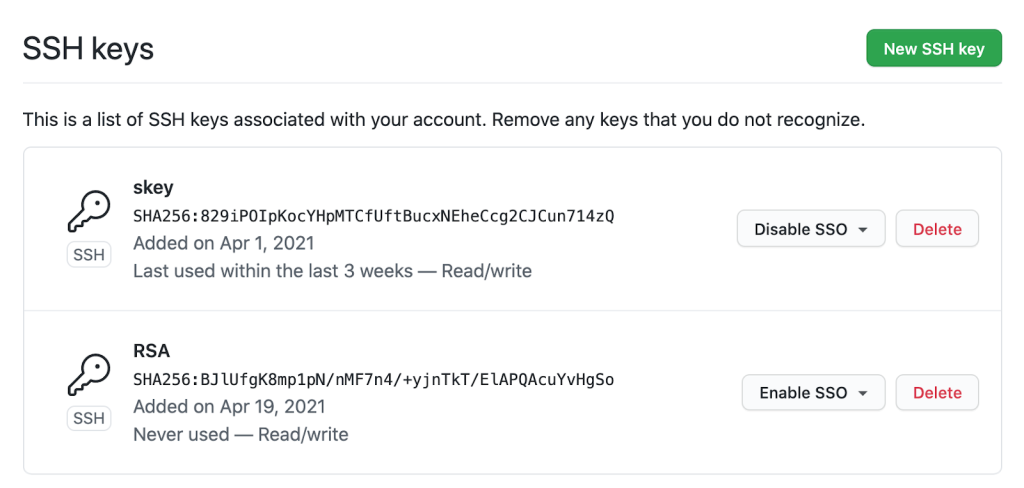Image resolution: width=1024 pixels, height=488 pixels.
Task: Click the 'Added on Apr 1, 2021' date
Action: coord(223,243)
